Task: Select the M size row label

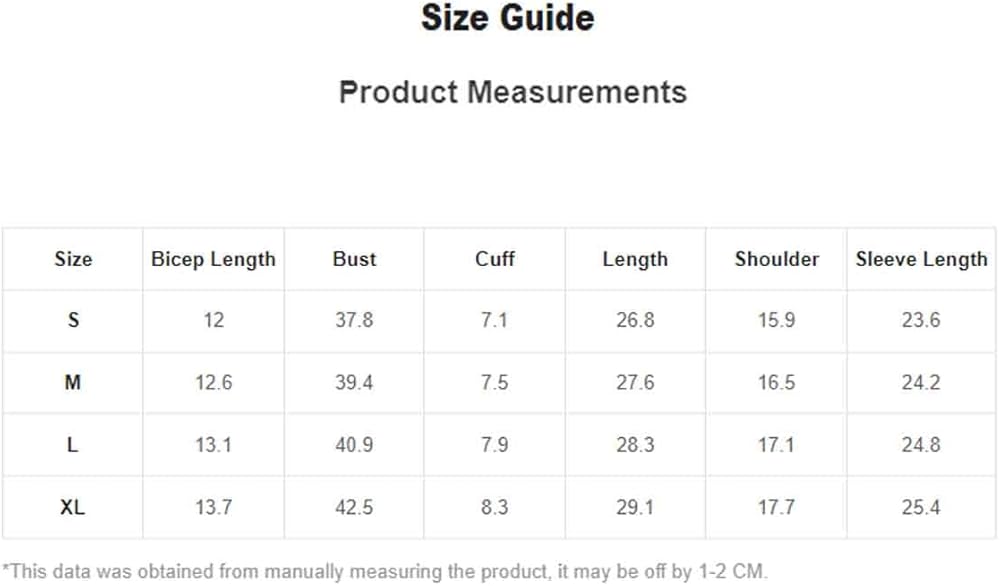Action: tap(73, 383)
